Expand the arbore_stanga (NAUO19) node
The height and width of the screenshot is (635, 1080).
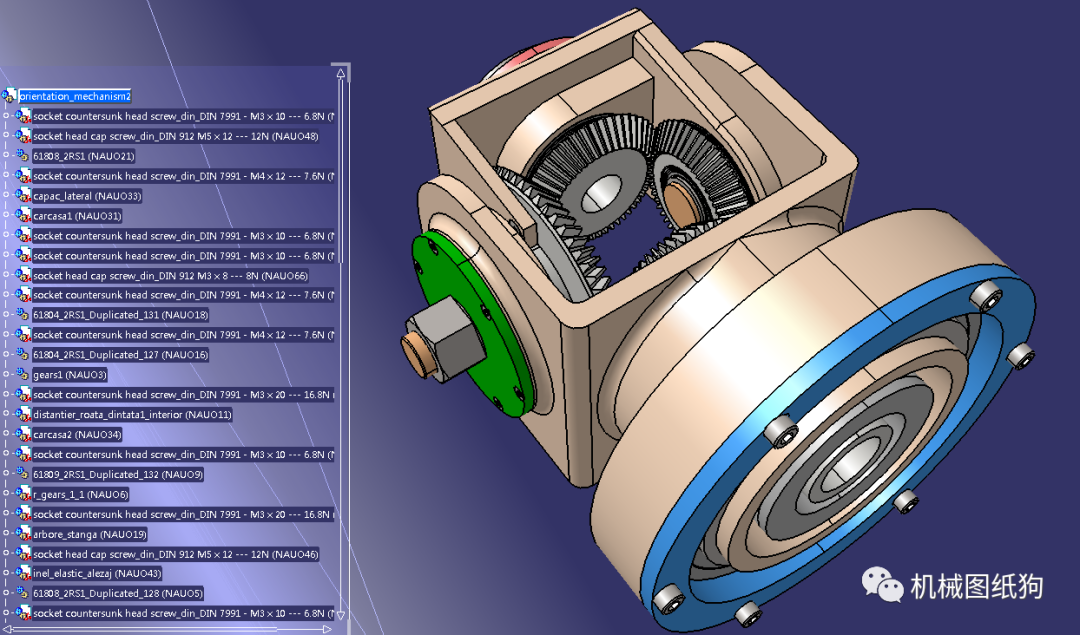[x=6, y=534]
